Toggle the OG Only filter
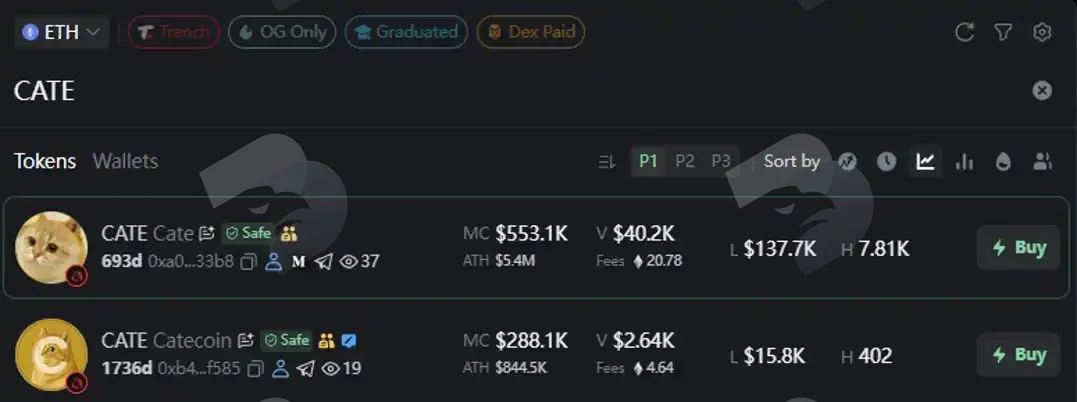The width and height of the screenshot is (1077, 402). [282, 32]
